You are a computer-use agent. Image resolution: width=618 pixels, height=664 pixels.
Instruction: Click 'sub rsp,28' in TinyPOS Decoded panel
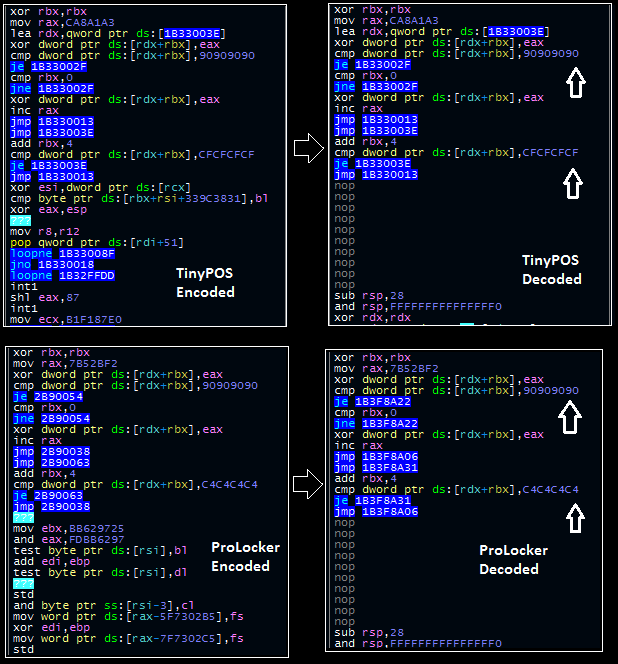(x=369, y=296)
